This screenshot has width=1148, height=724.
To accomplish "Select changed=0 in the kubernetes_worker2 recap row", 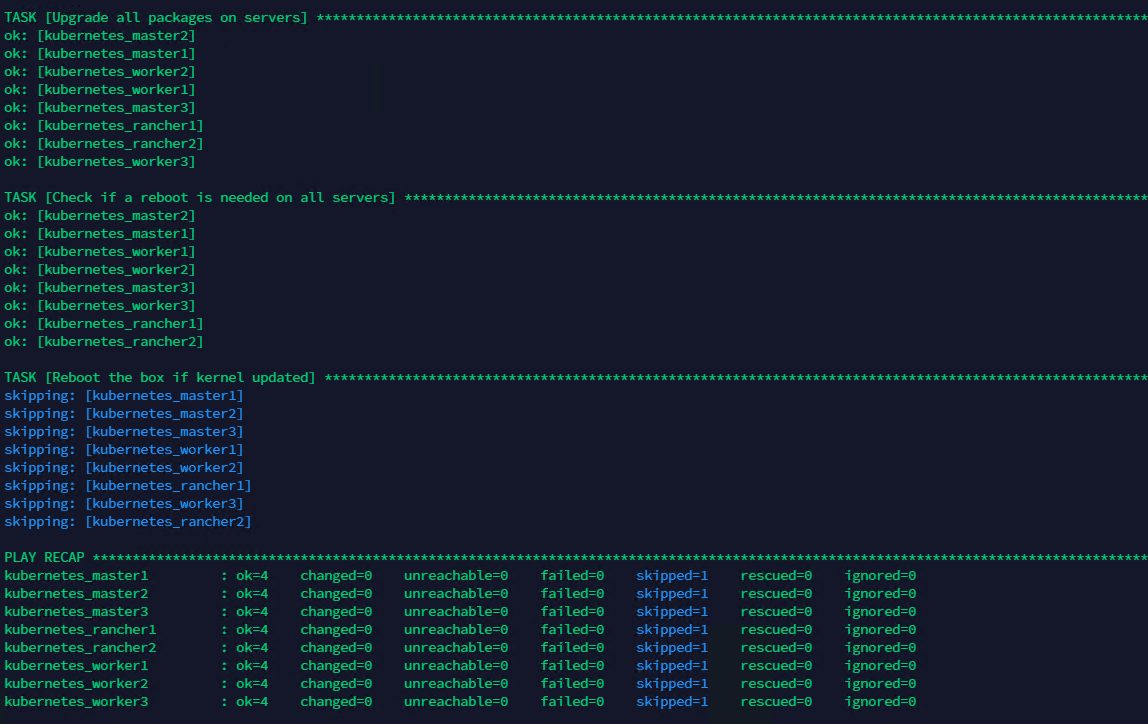I will (x=336, y=684).
